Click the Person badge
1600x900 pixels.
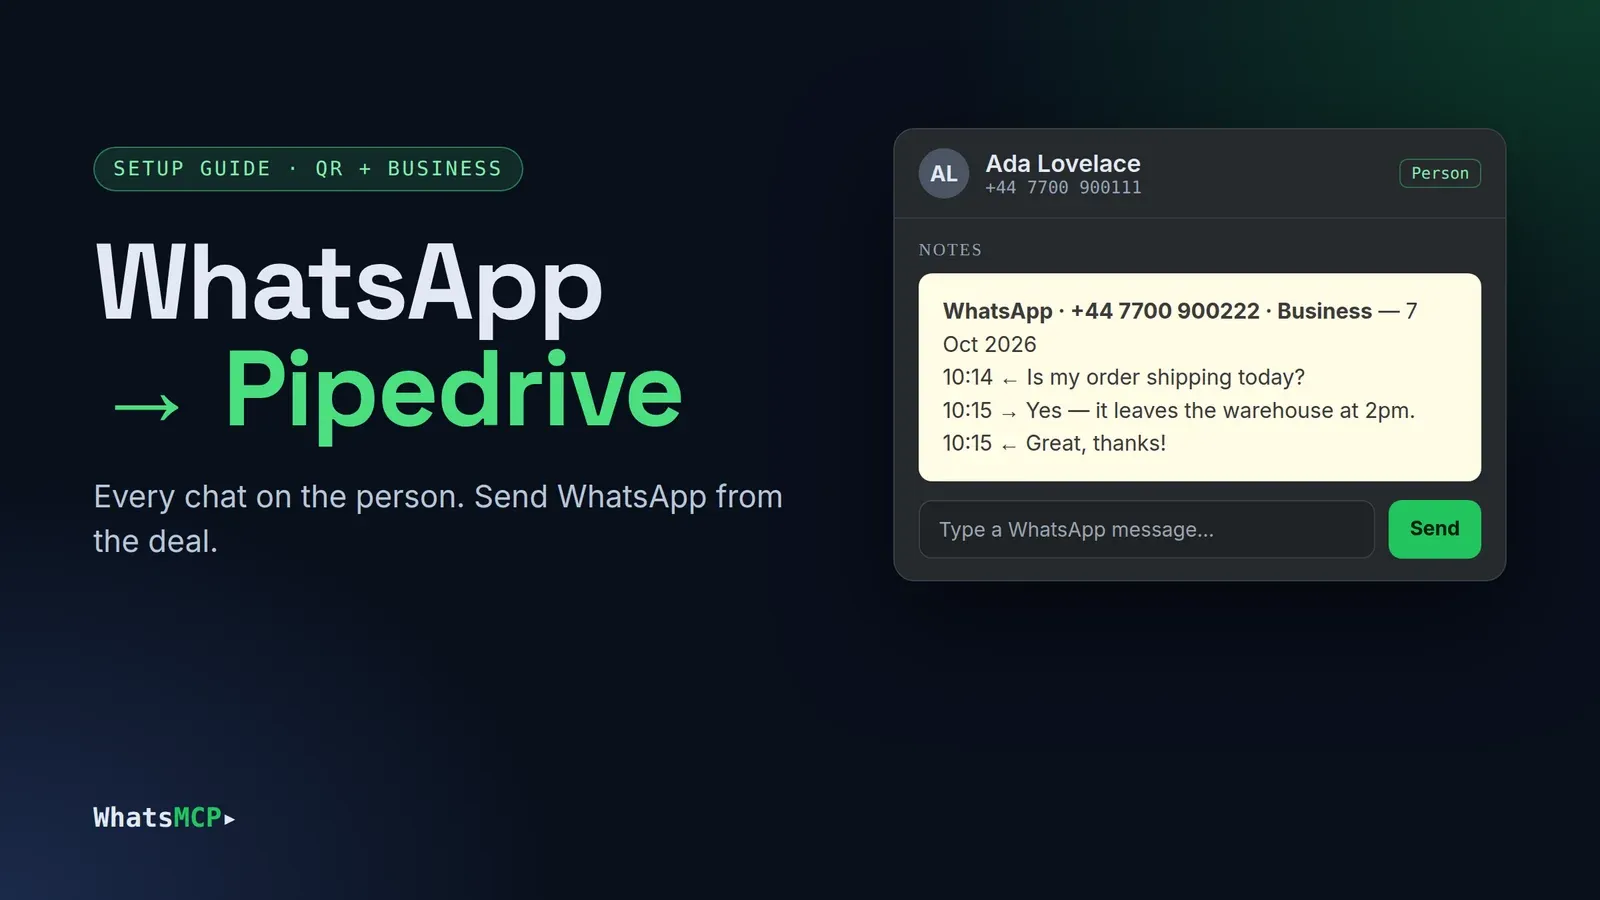pyautogui.click(x=1440, y=173)
